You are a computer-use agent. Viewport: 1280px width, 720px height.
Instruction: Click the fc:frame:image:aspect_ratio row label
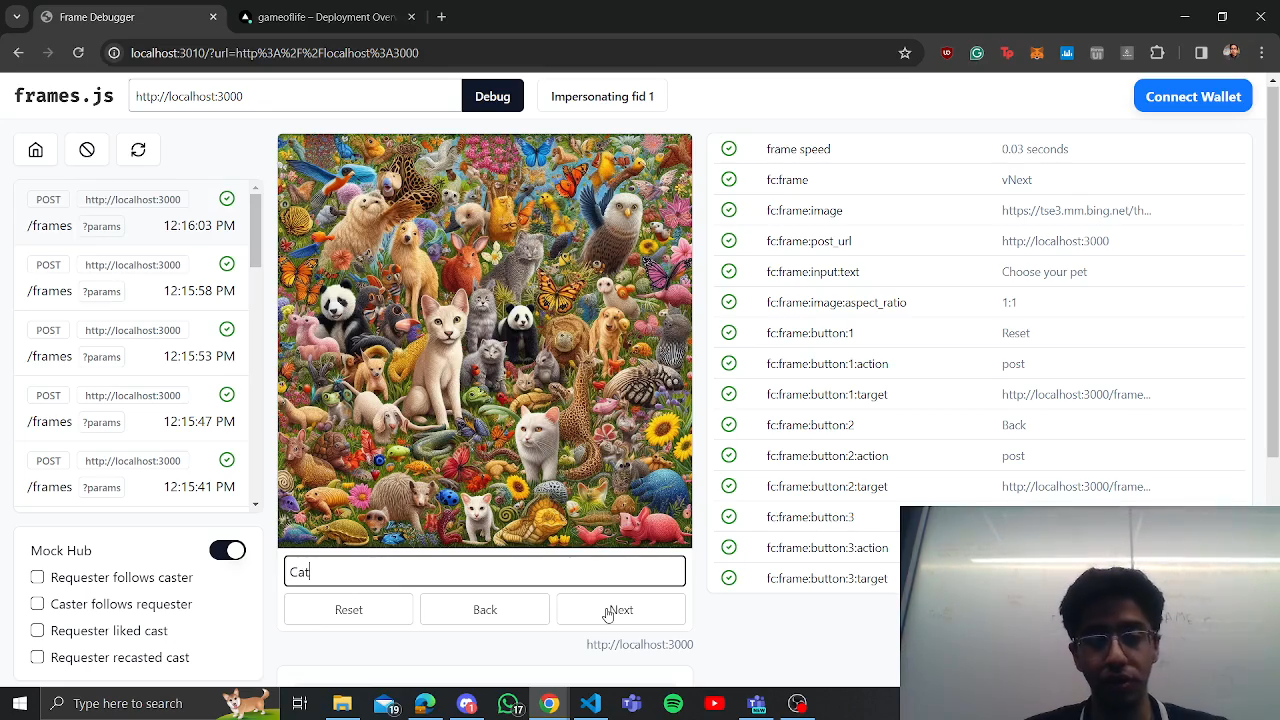click(x=837, y=302)
